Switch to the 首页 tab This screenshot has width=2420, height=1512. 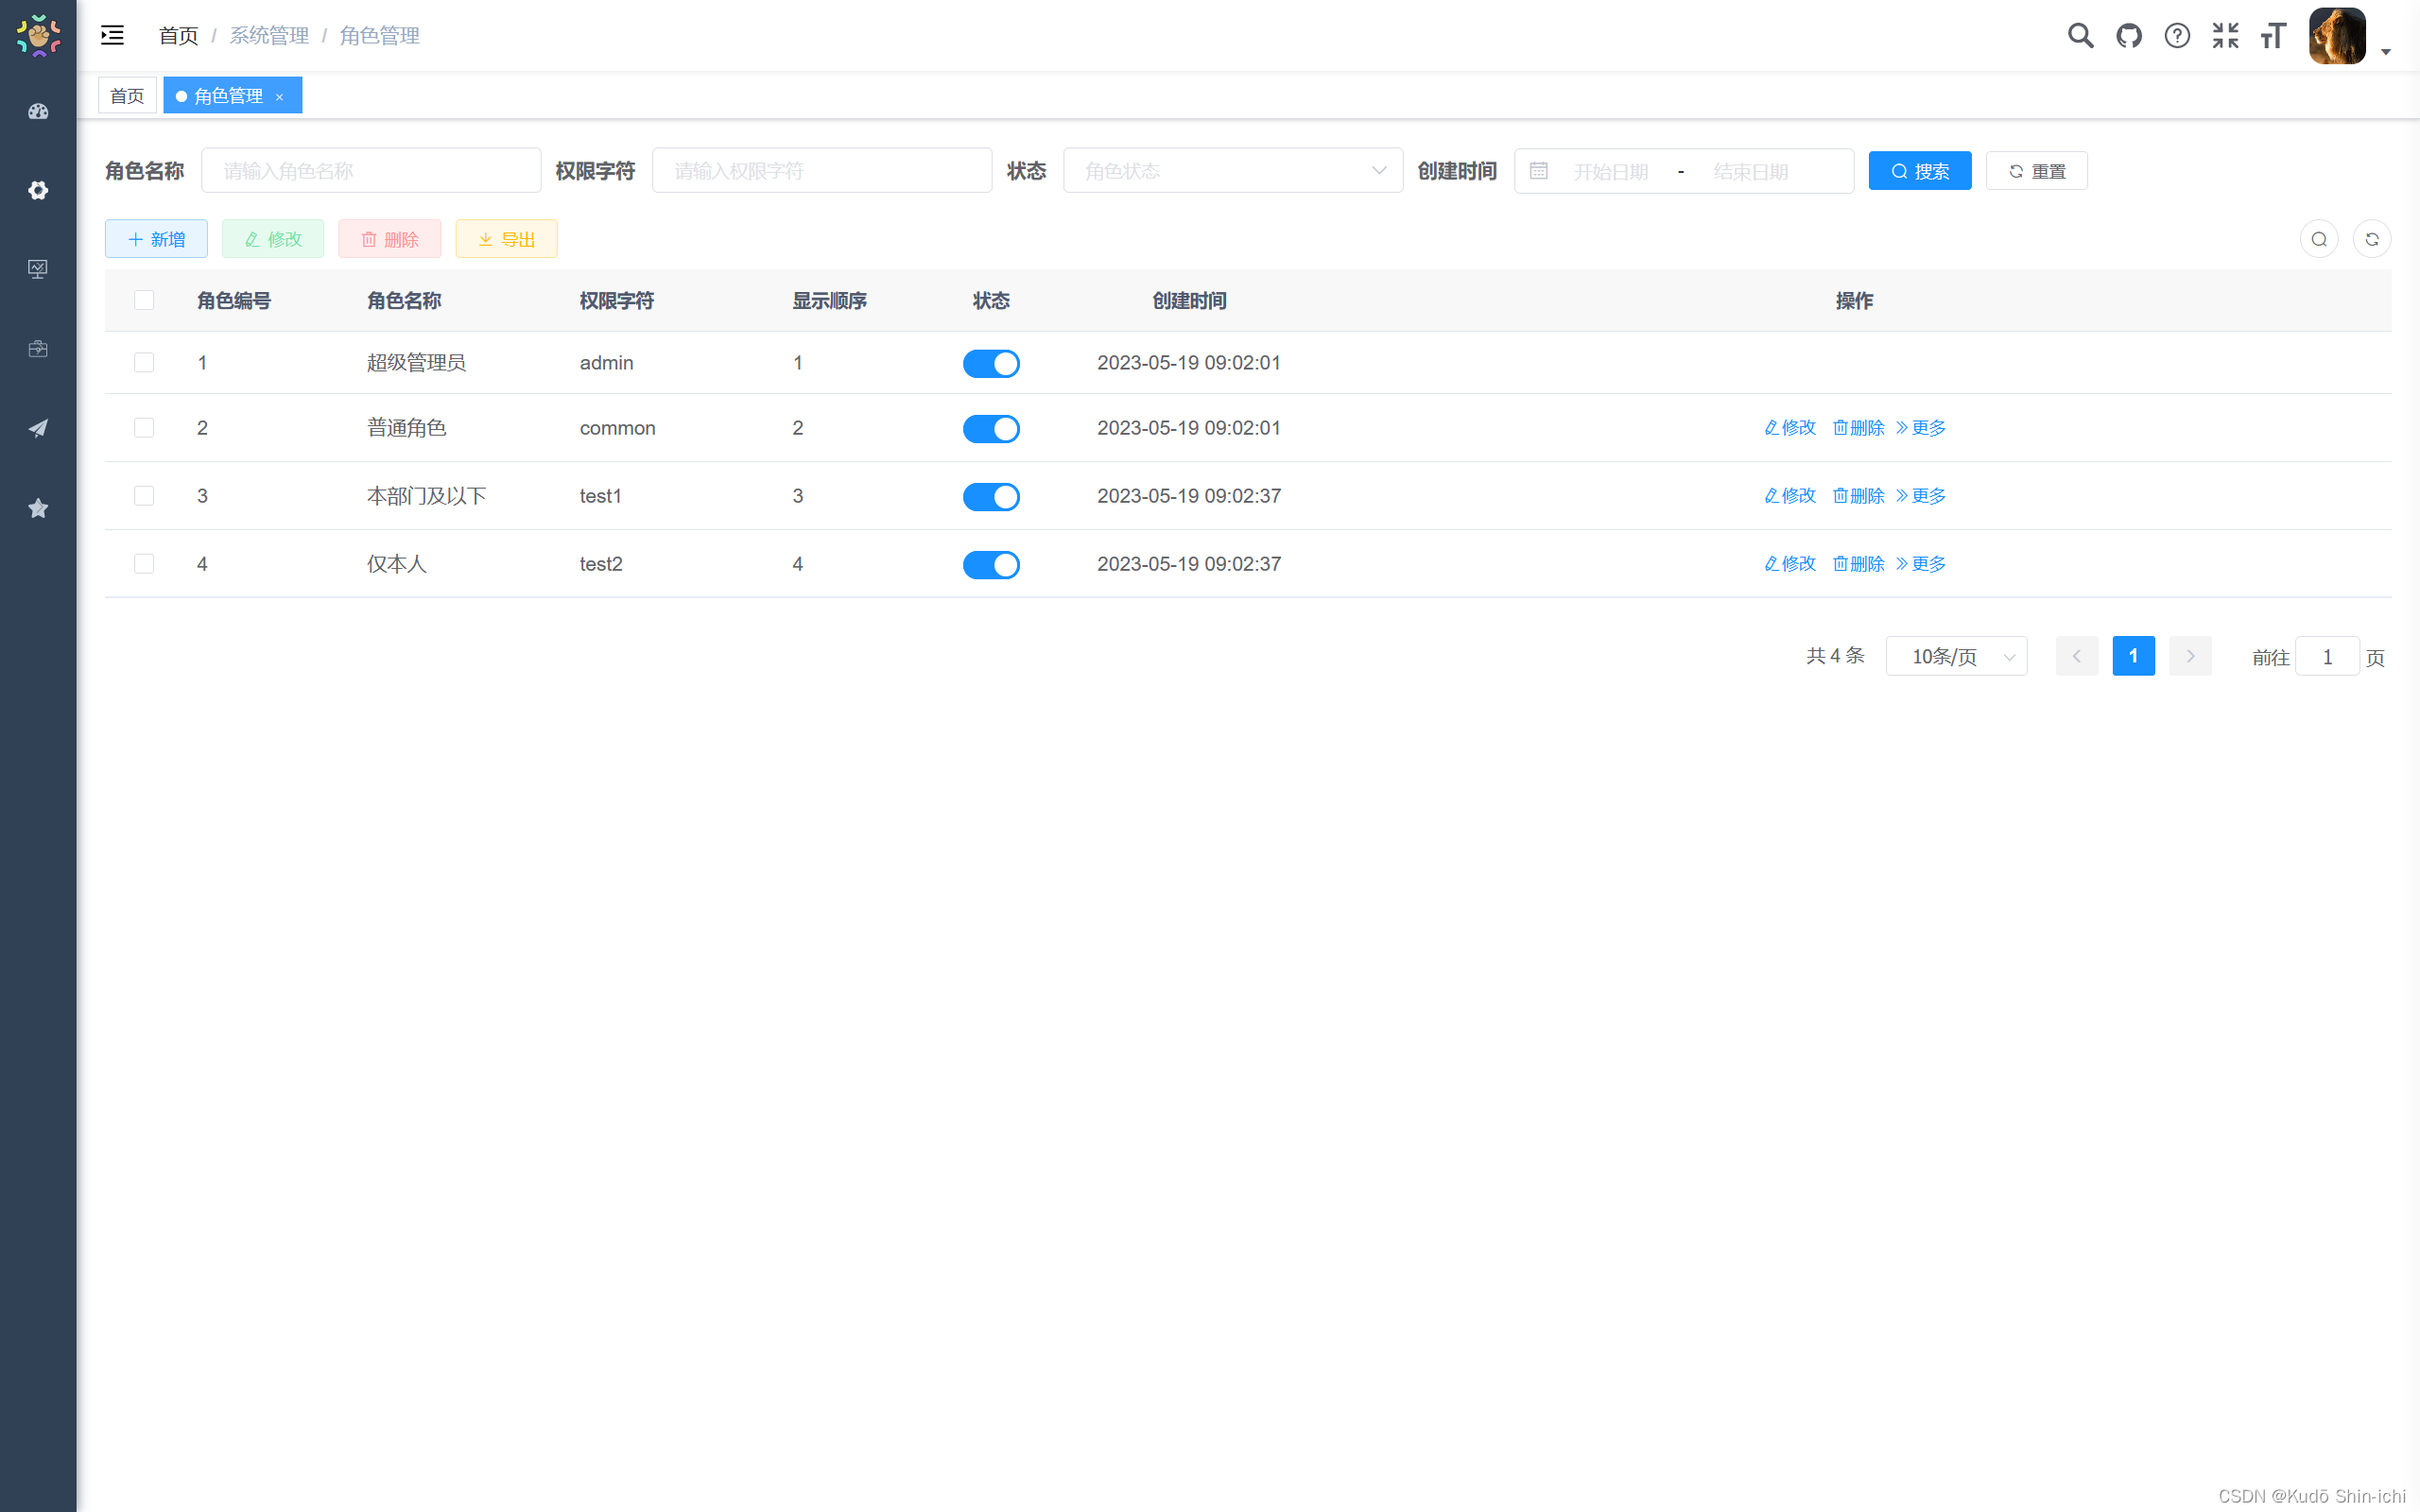[127, 96]
